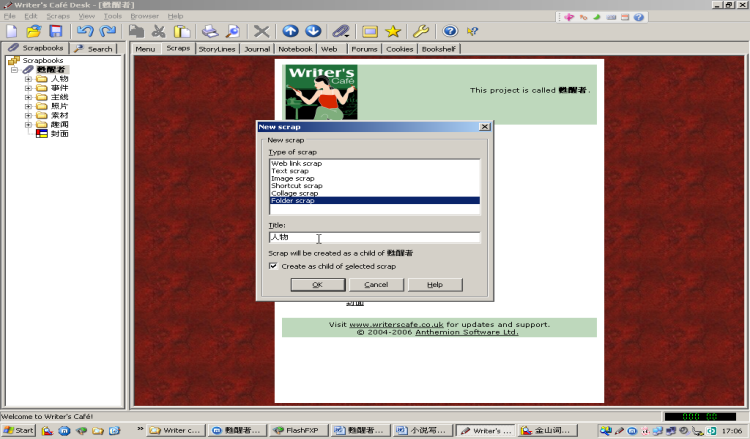750x439 pixels.
Task: Click the Windows Start button
Action: (x=18, y=430)
